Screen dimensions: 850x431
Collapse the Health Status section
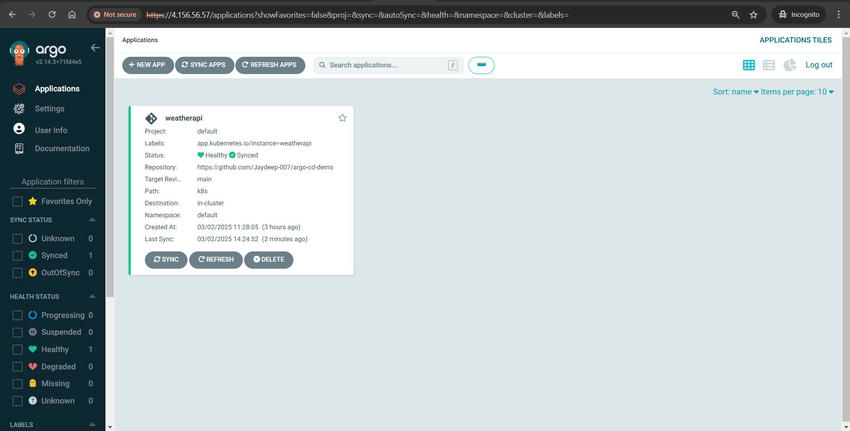pos(92,297)
